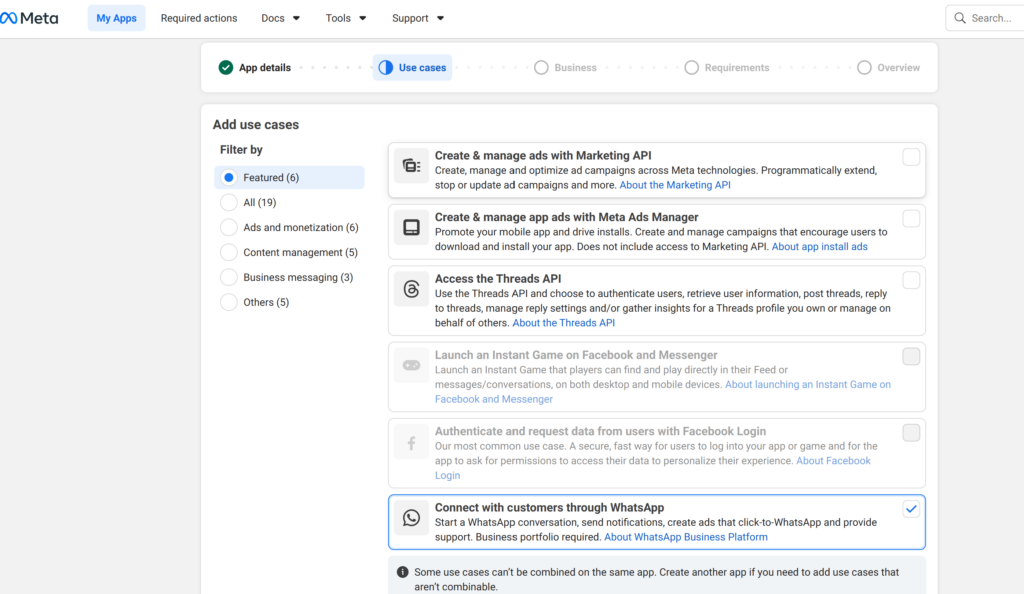The image size is (1024, 594).
Task: Click the 'Add use cases' heading
Action: (x=256, y=125)
